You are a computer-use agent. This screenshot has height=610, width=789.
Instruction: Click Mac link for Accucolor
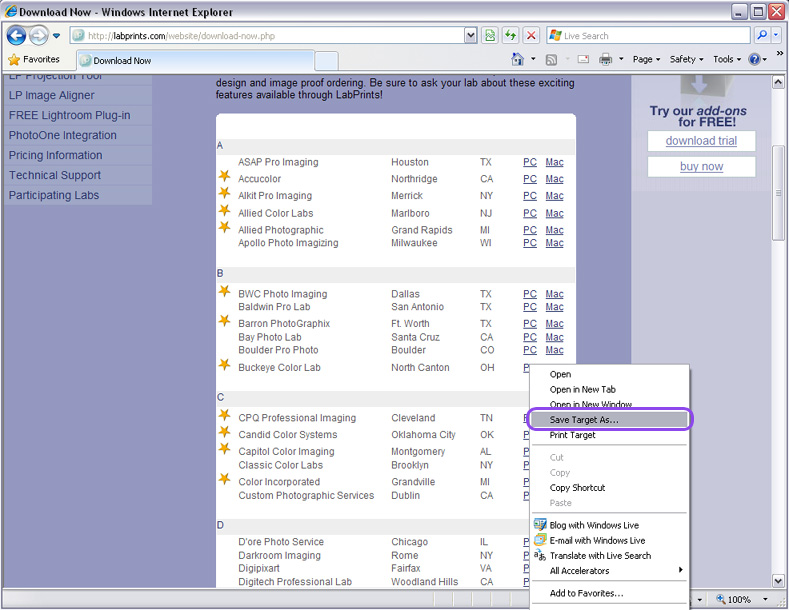point(554,179)
